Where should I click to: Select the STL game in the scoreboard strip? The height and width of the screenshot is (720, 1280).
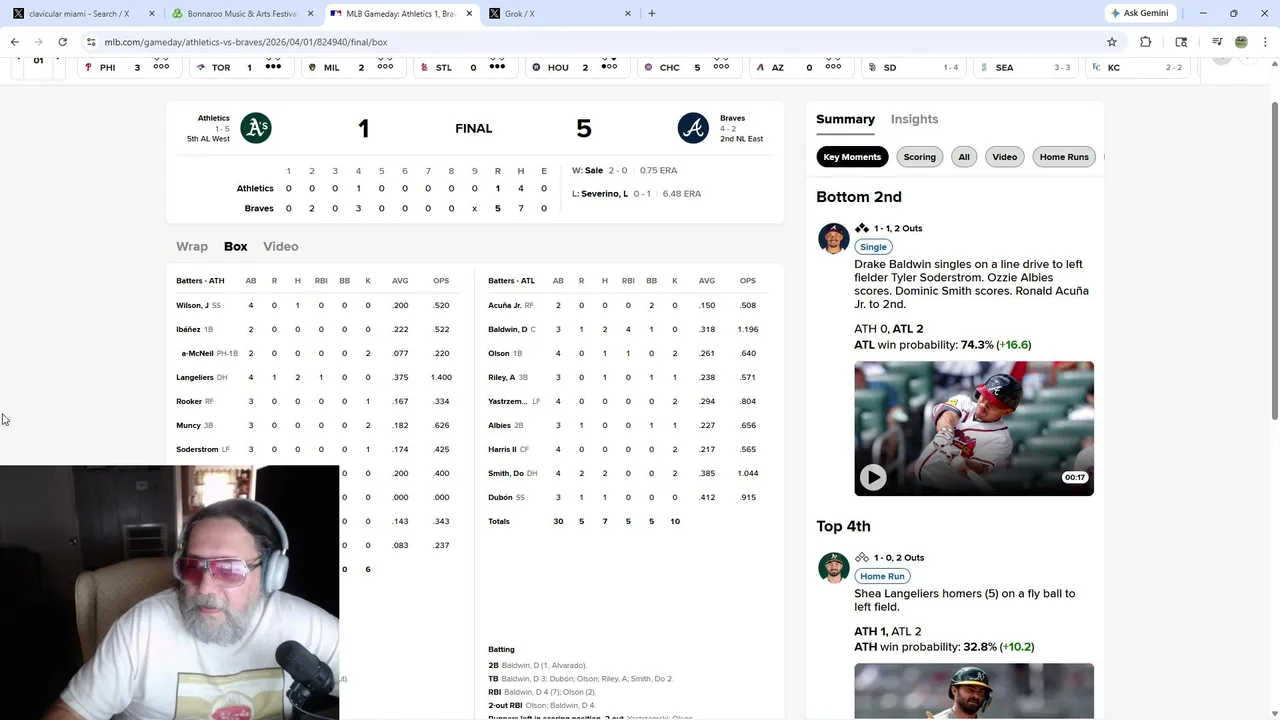pyautogui.click(x=464, y=67)
